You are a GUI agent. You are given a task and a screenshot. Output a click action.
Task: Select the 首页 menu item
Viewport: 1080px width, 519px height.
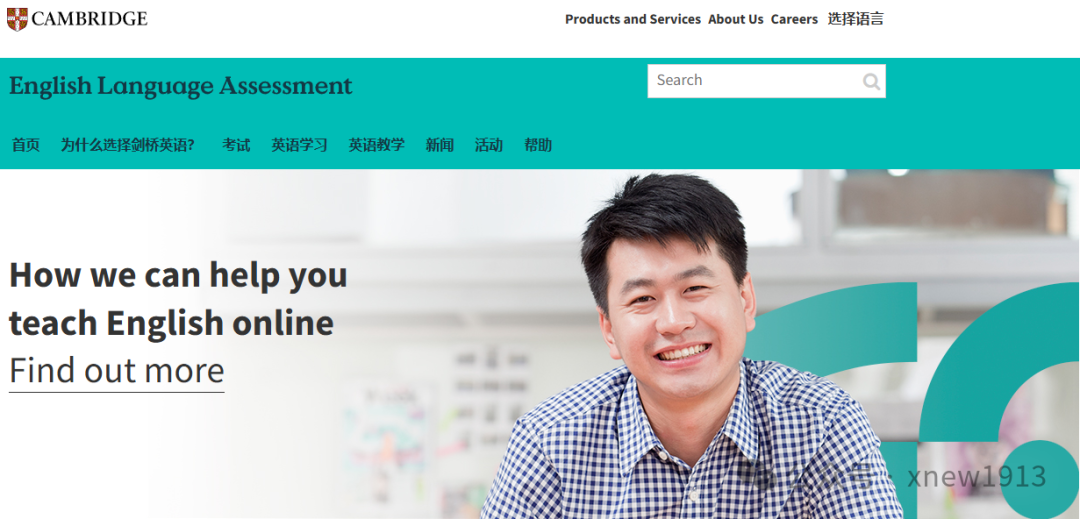[x=25, y=145]
